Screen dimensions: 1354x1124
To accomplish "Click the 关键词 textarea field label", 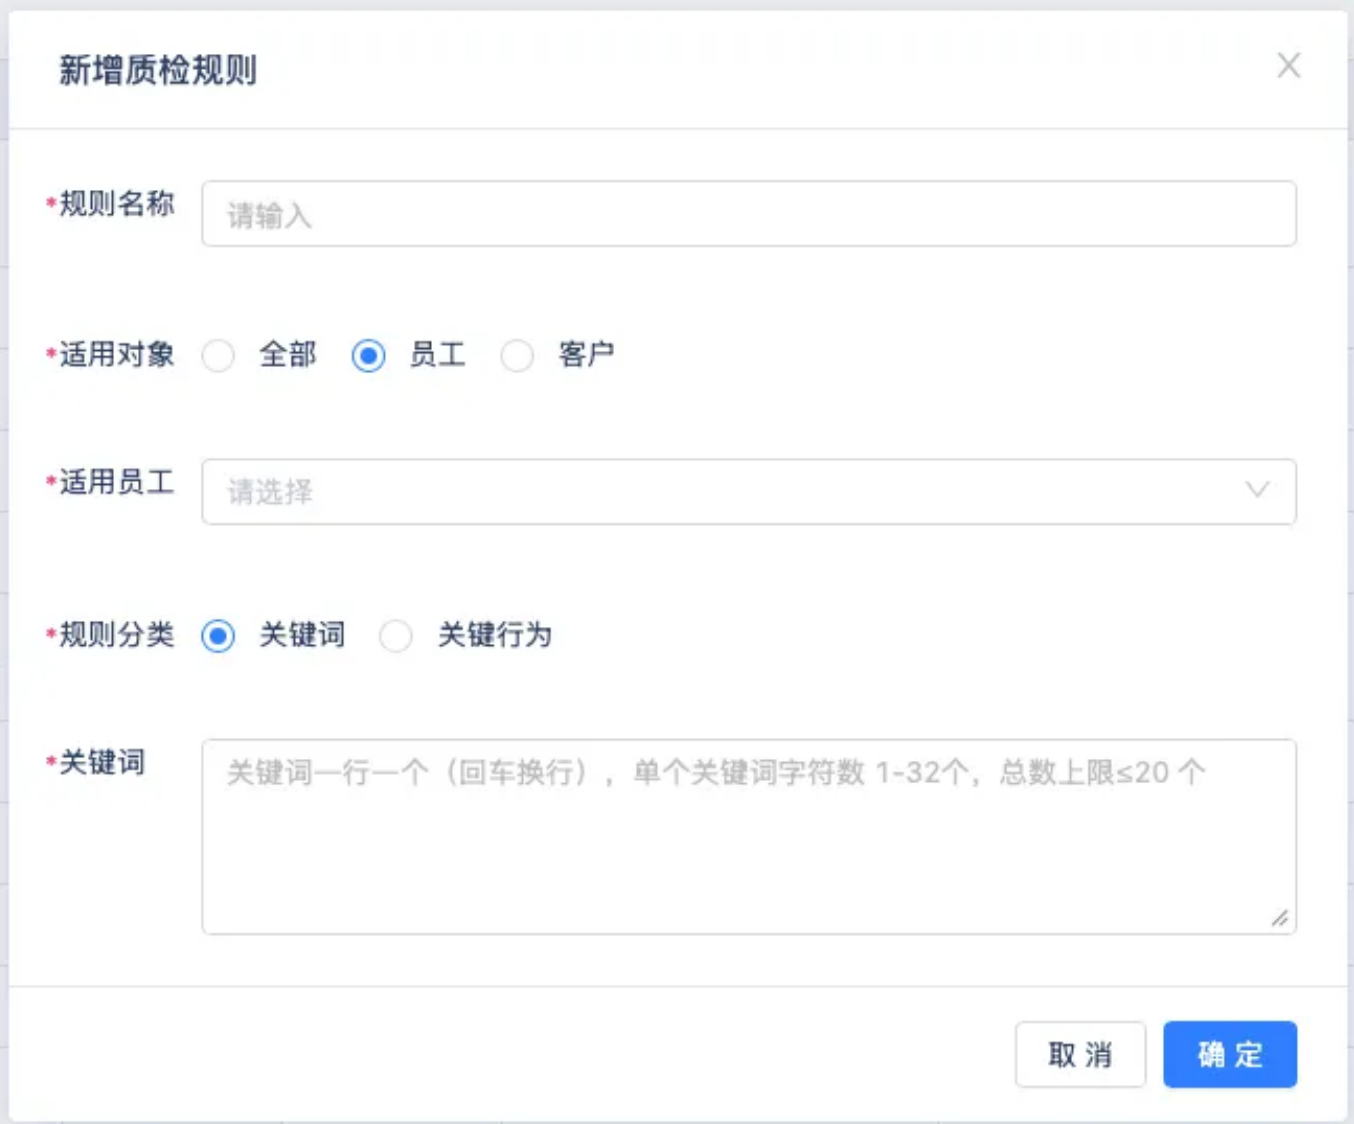I will tap(102, 762).
